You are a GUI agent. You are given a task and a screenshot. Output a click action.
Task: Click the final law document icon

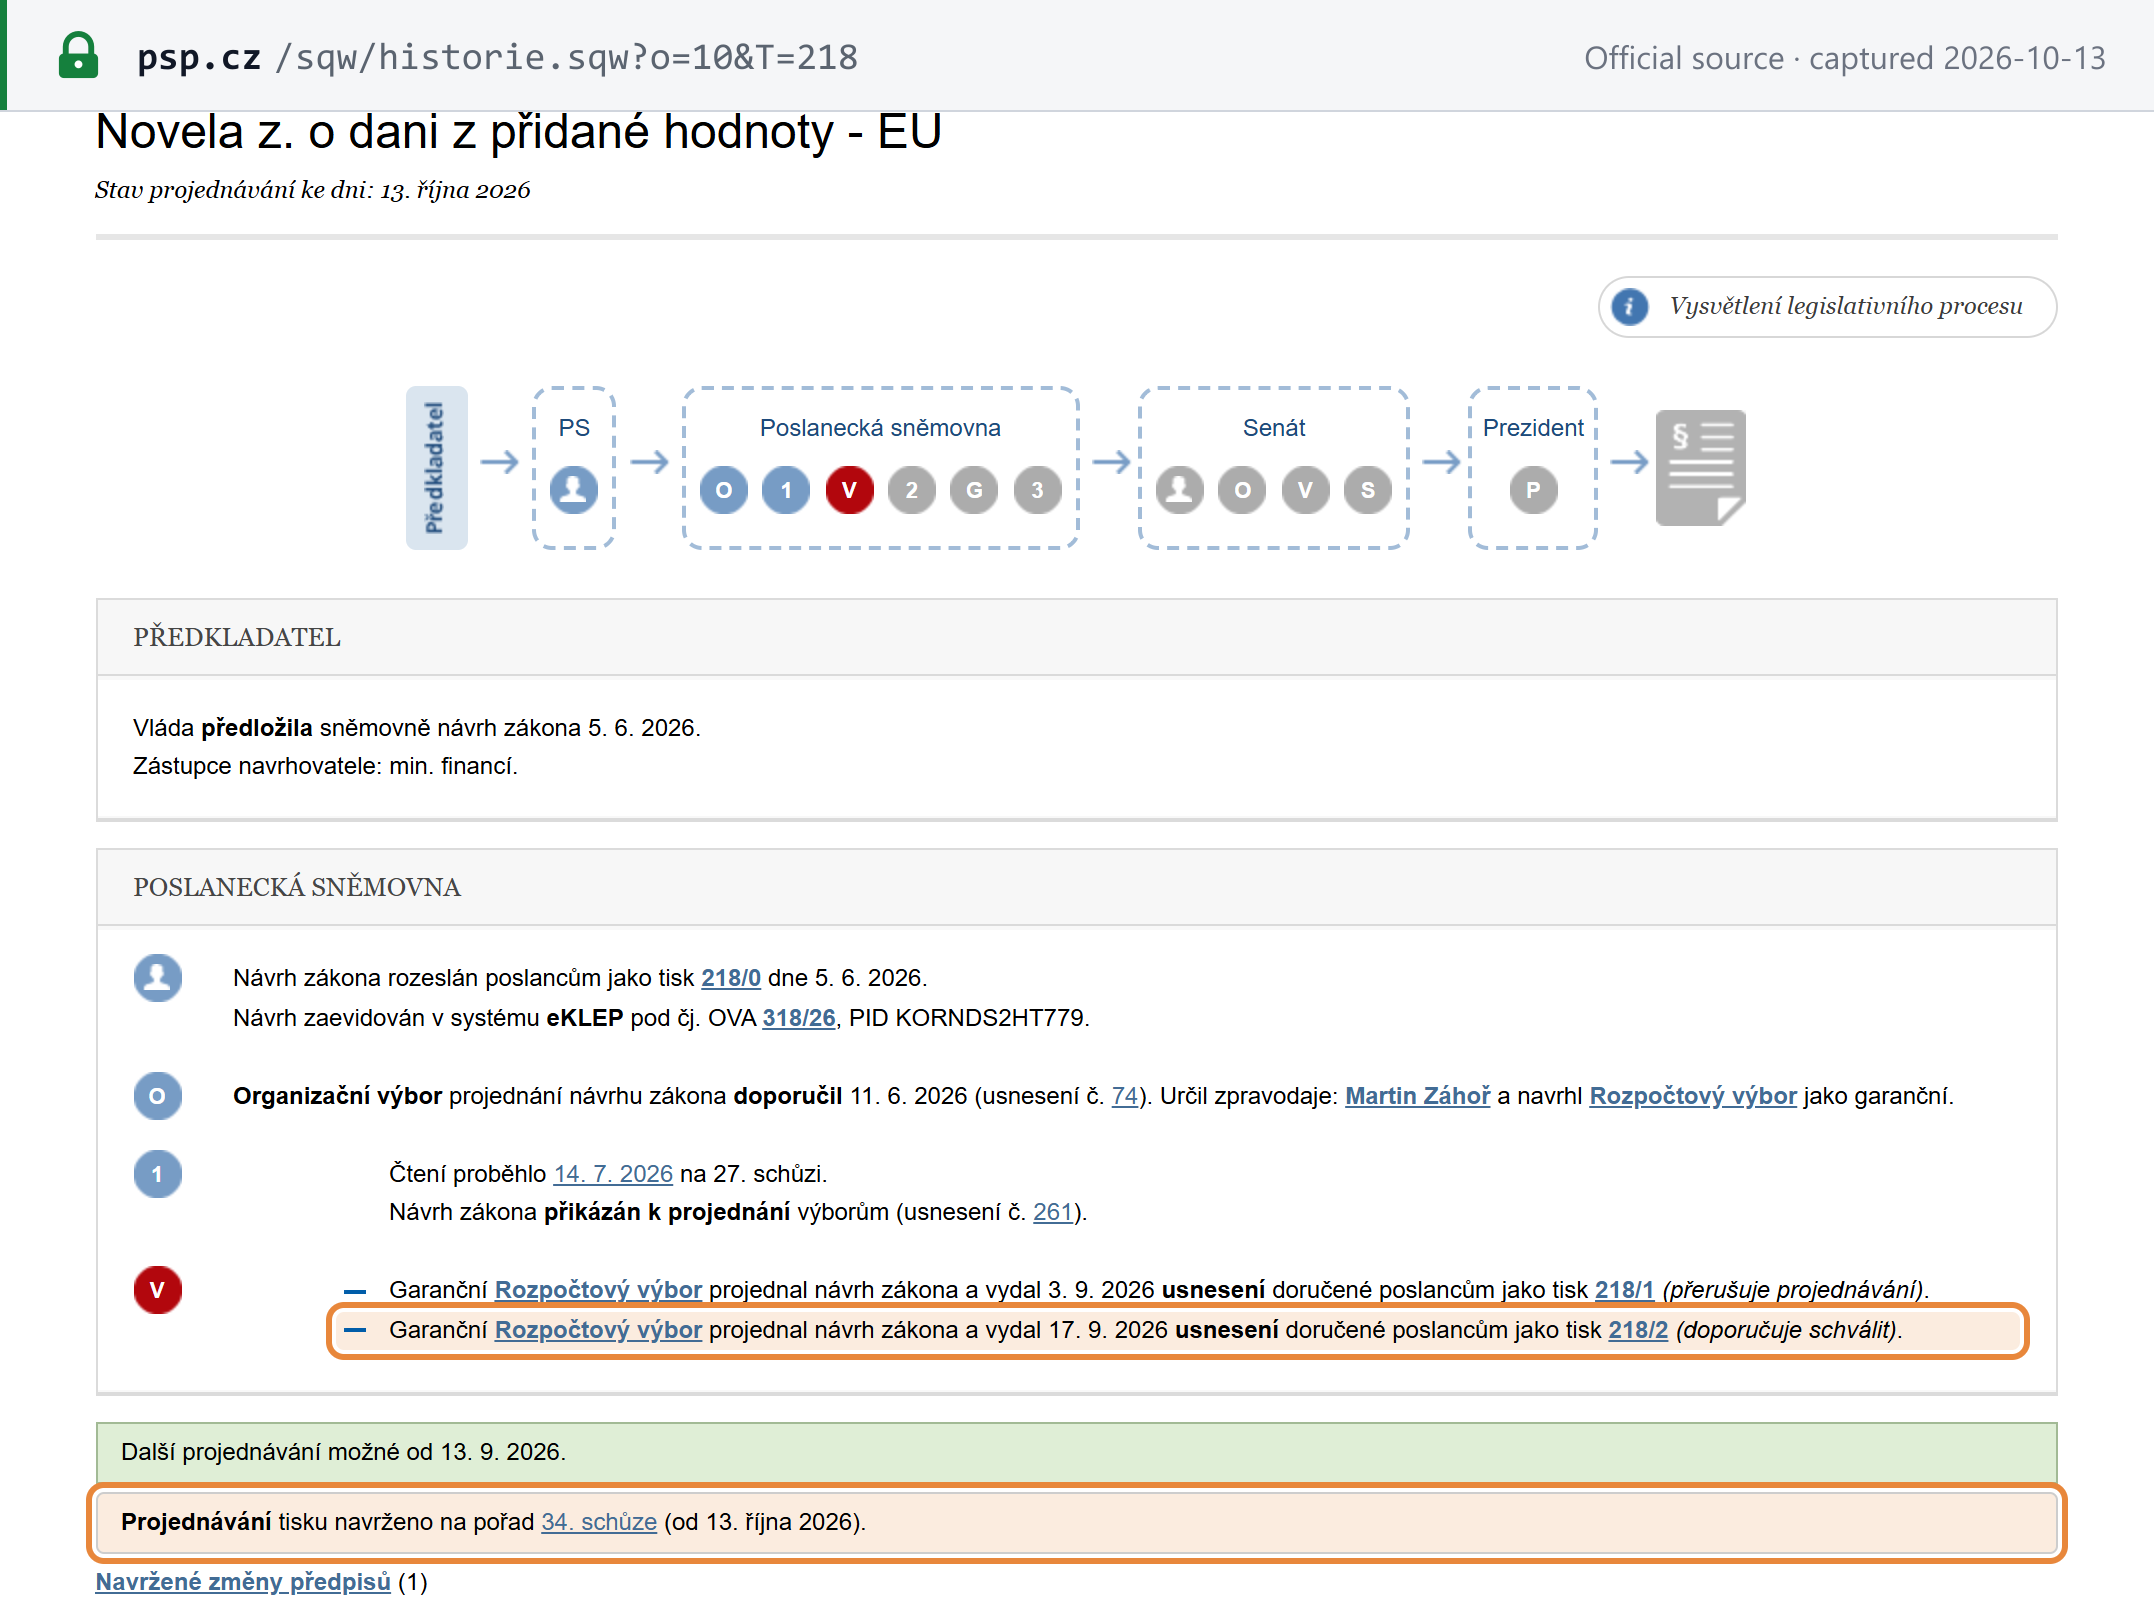1701,467
